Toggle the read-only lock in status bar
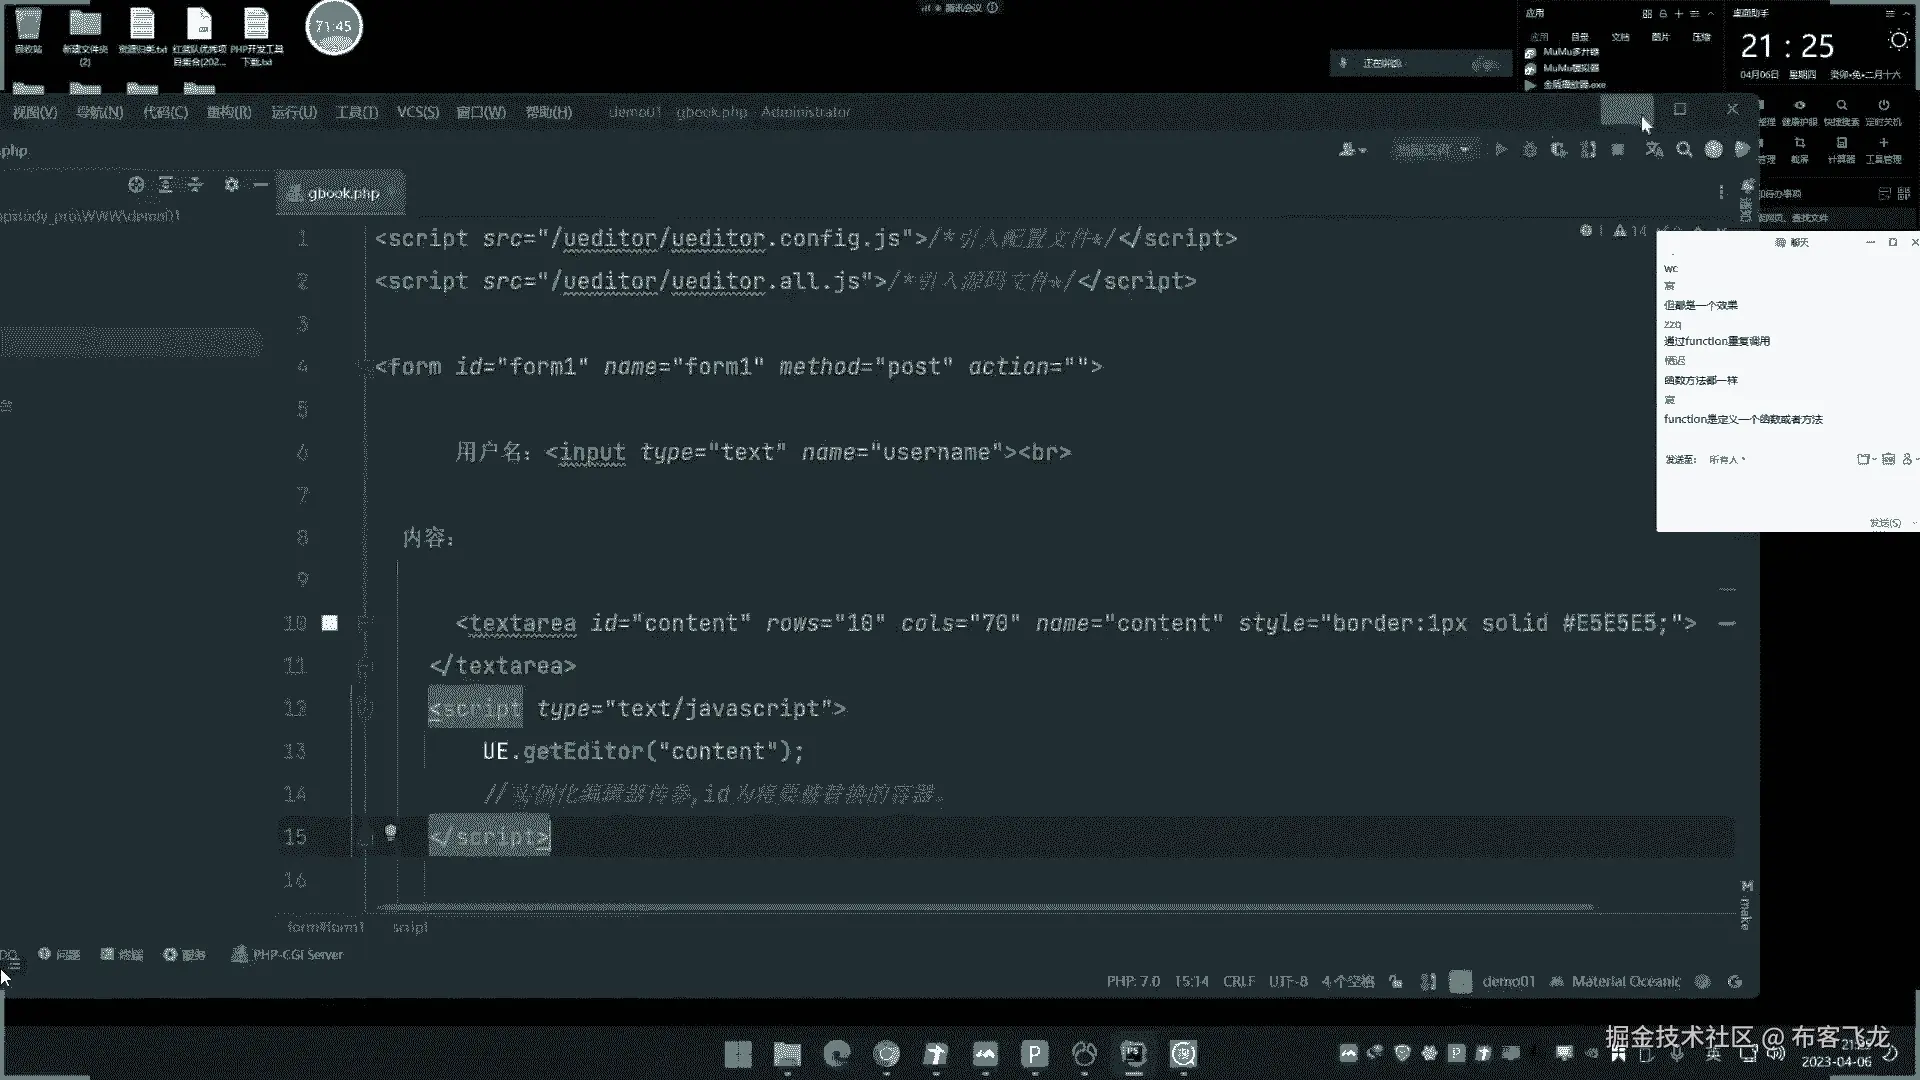The image size is (1920, 1080). pyautogui.click(x=1396, y=982)
